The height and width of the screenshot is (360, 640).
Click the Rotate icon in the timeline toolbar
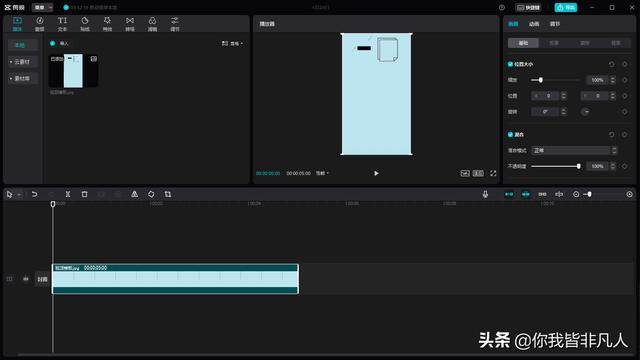(151, 194)
